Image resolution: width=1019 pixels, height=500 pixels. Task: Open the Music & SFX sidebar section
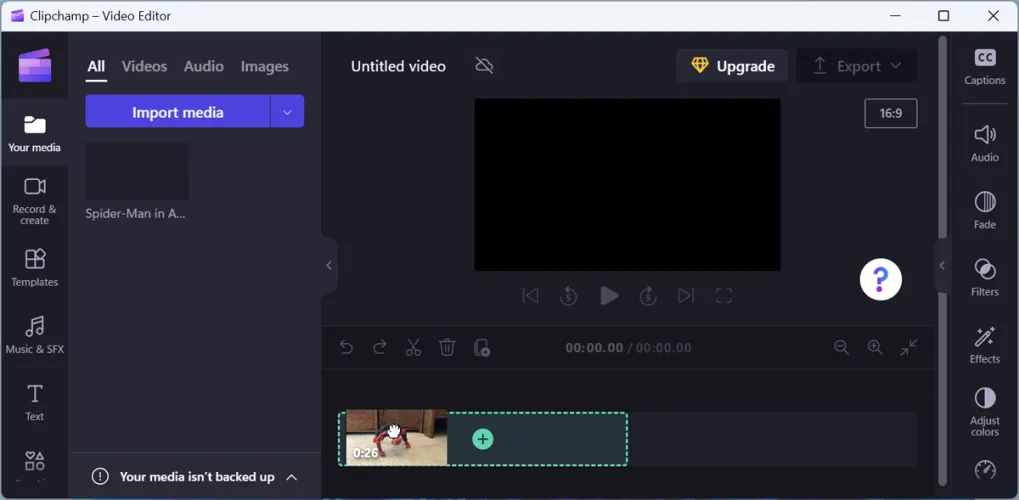[x=35, y=335]
